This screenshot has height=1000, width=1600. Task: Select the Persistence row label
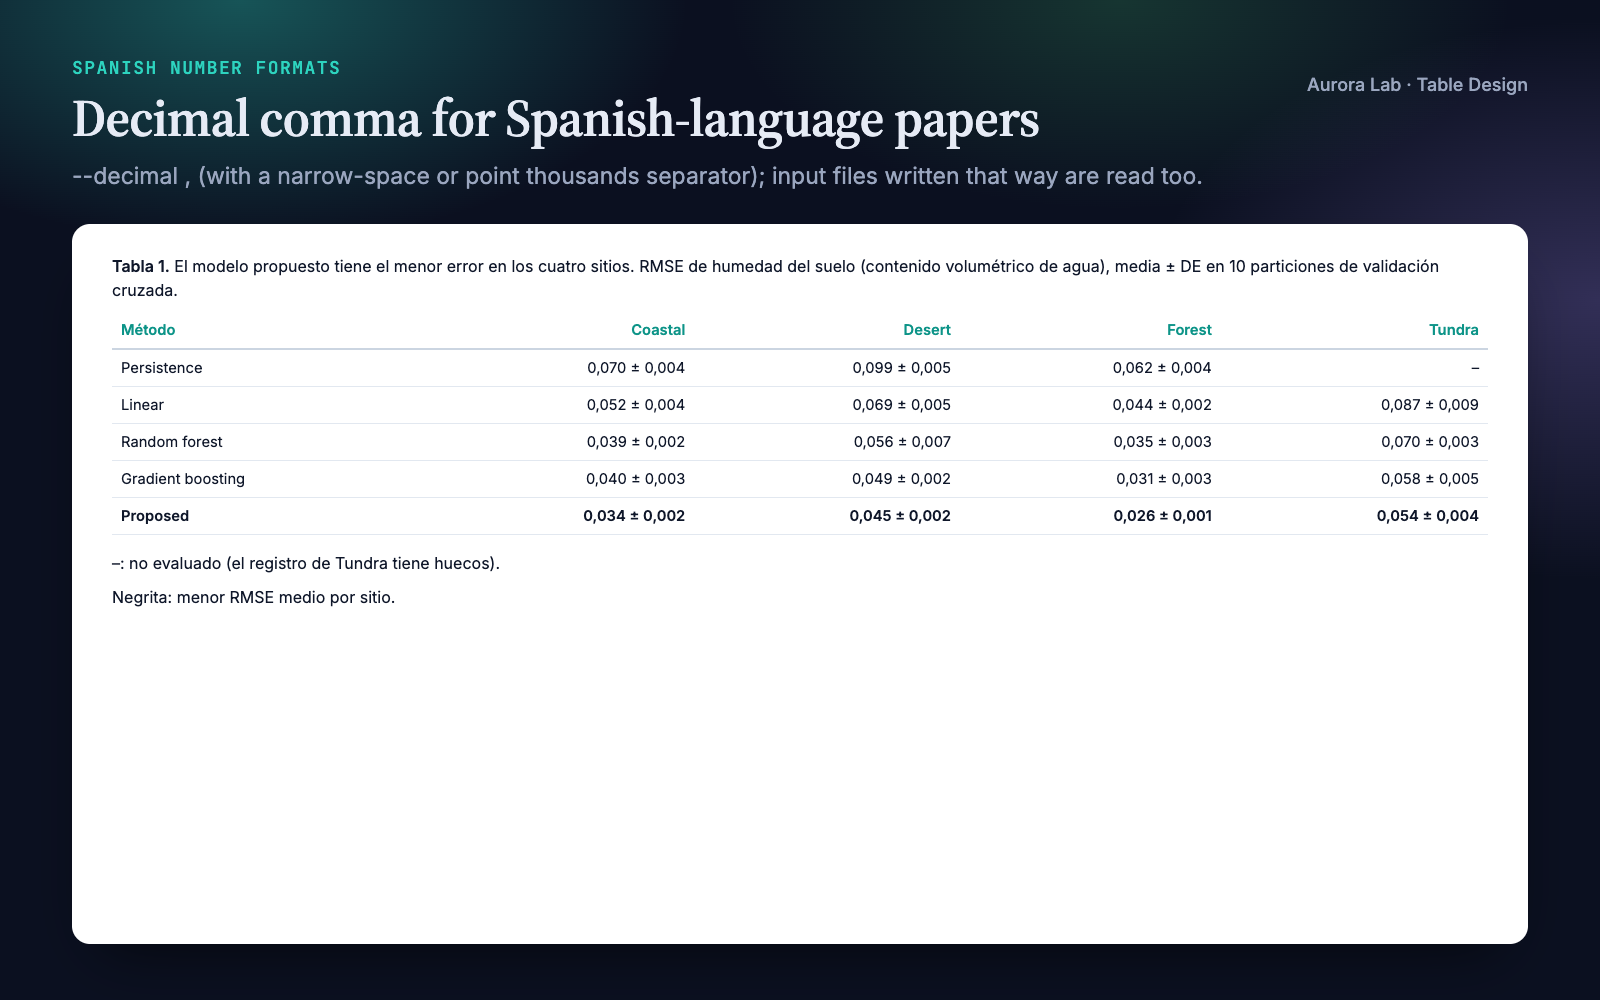pos(162,368)
